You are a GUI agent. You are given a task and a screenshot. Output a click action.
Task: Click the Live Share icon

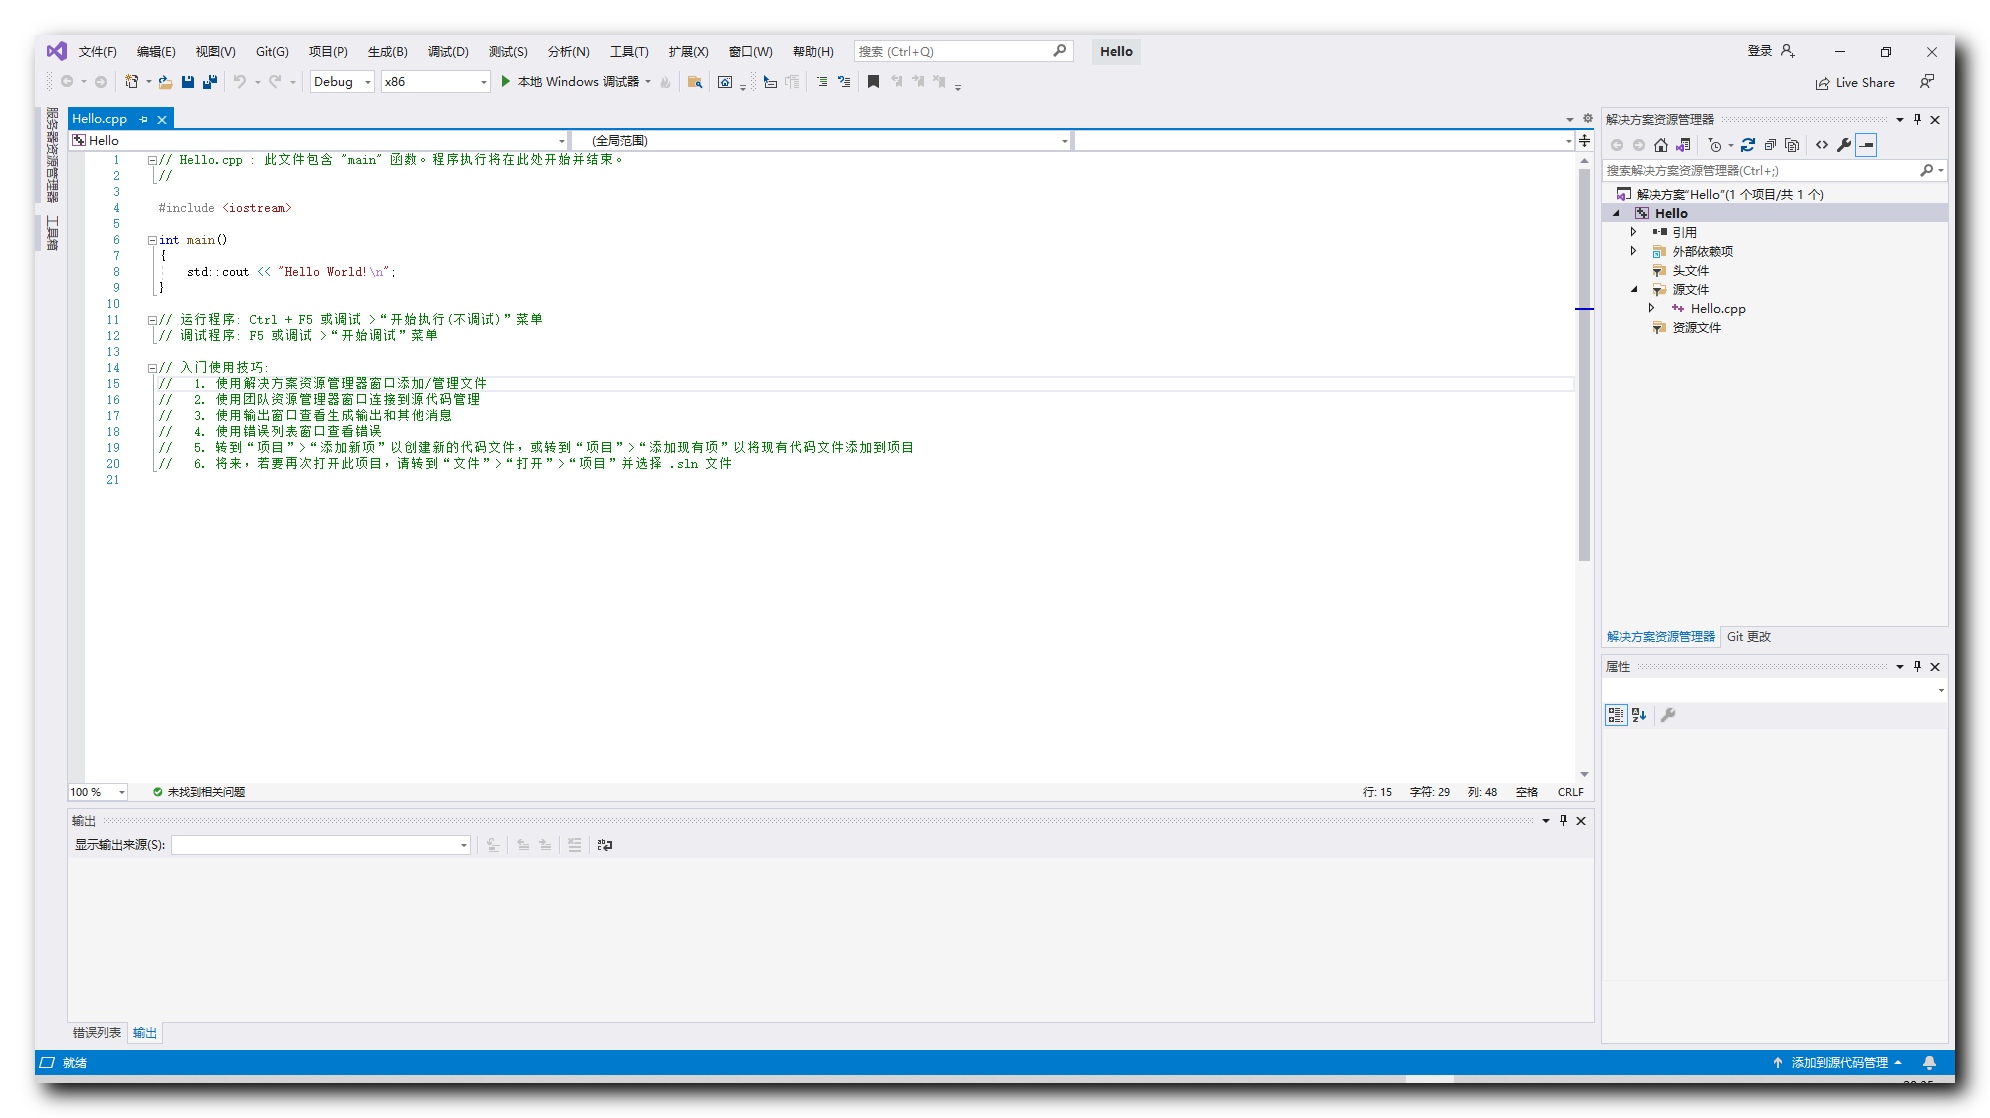click(x=1823, y=83)
